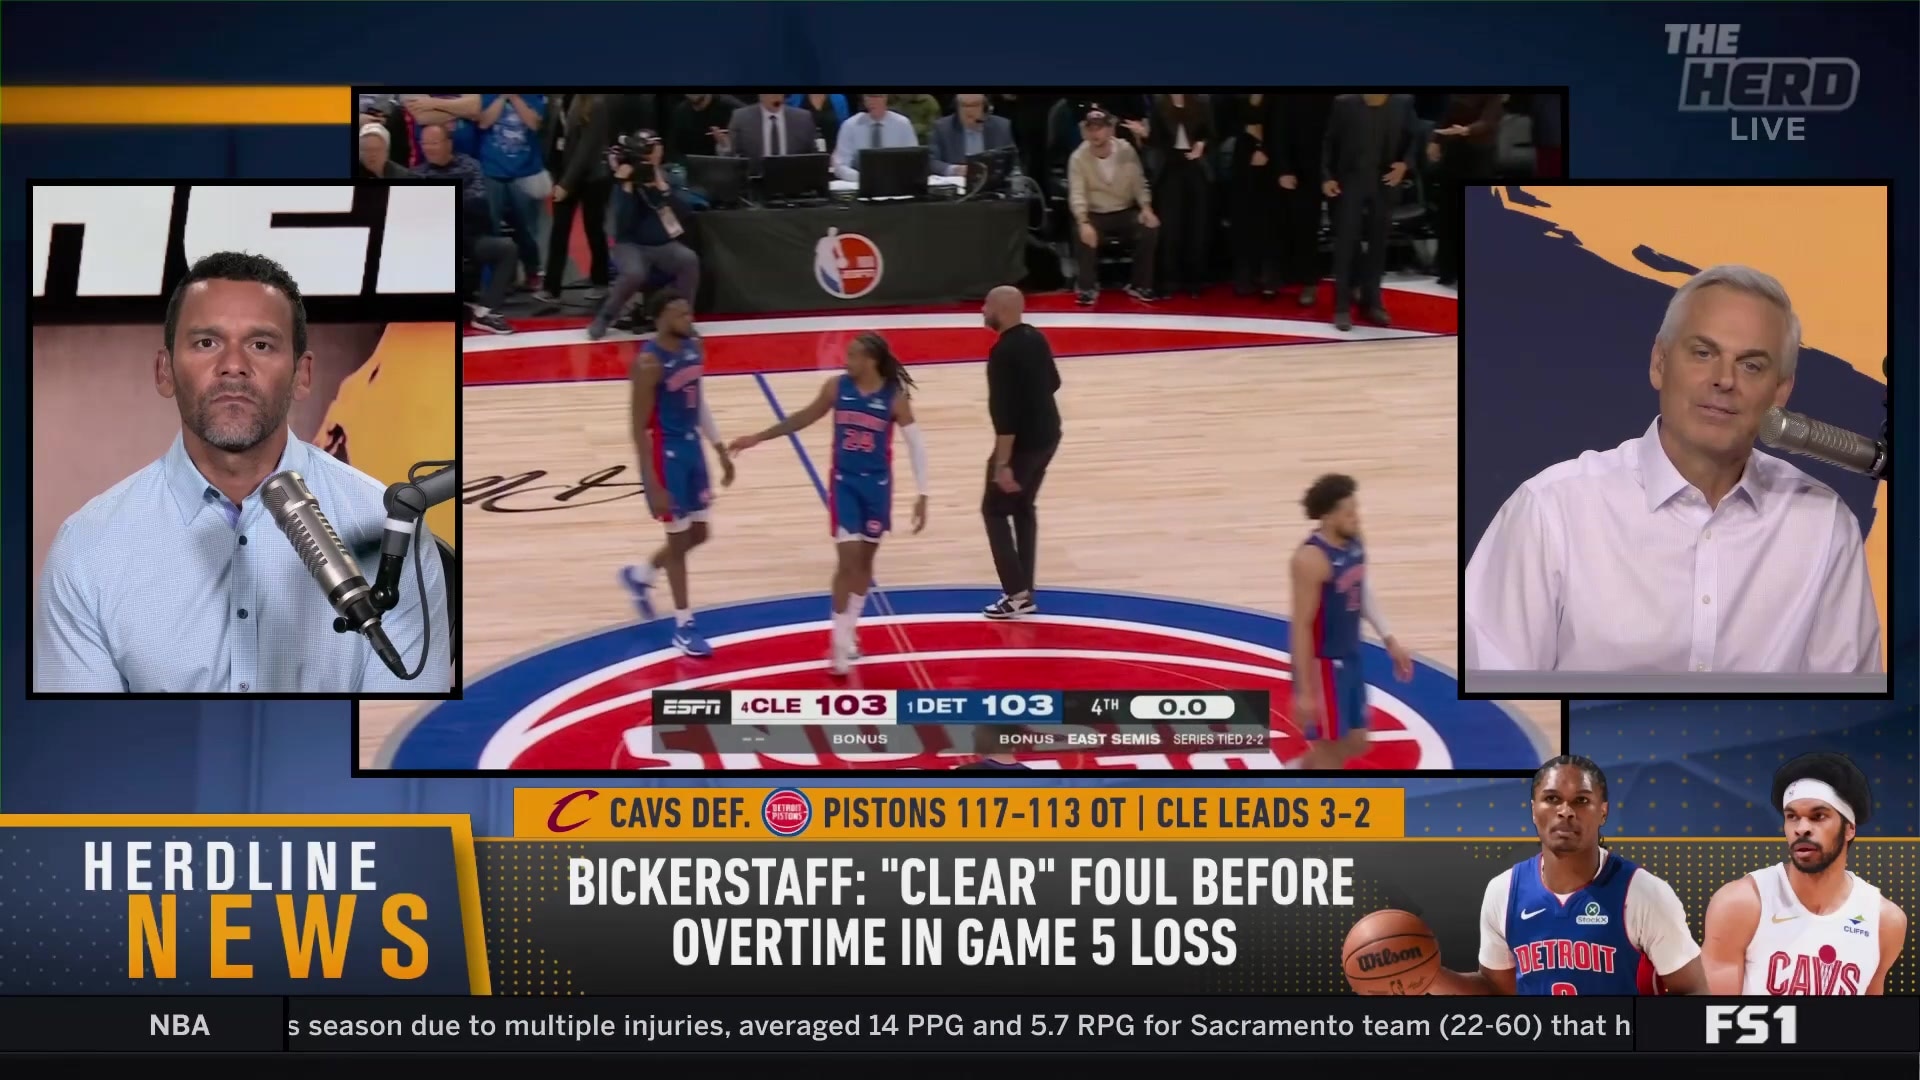
Task: Click the Wilson basketball graphic
Action: click(1390, 953)
